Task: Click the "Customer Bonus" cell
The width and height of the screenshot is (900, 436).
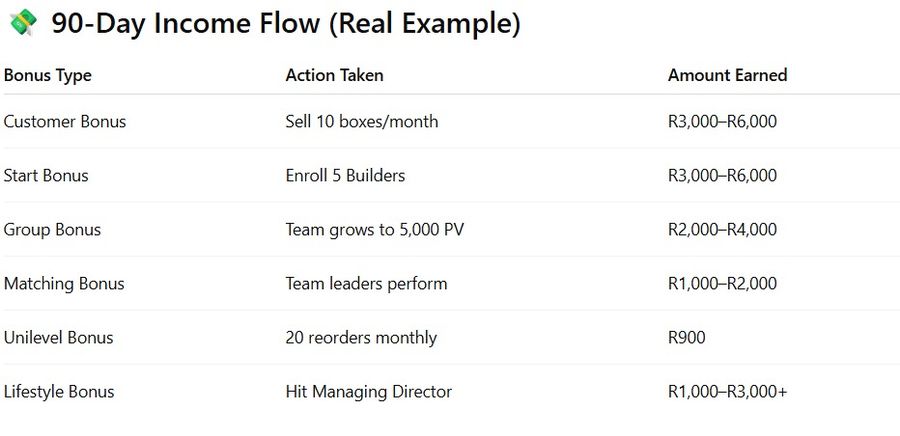Action: tap(65, 122)
